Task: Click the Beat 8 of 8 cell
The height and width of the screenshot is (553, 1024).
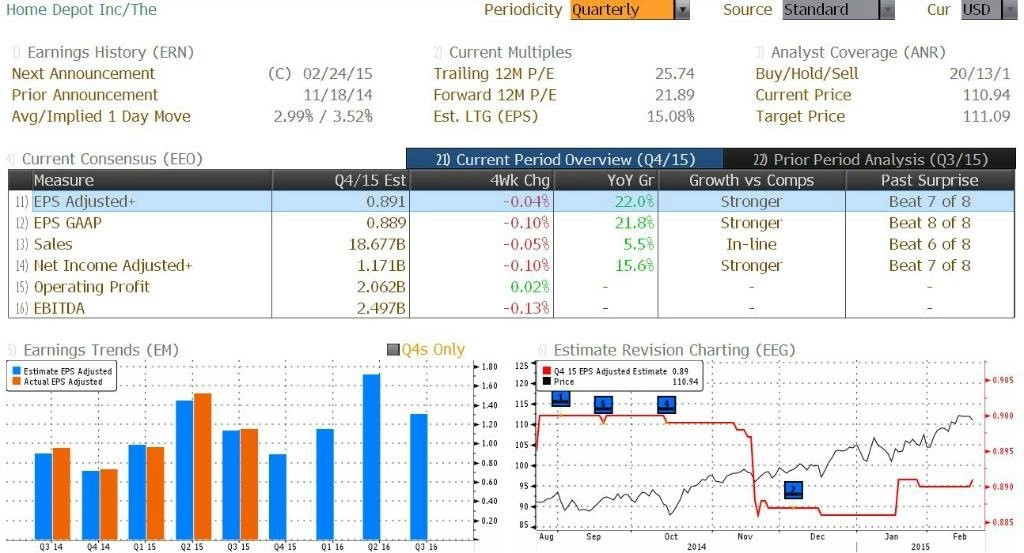Action: [x=930, y=223]
